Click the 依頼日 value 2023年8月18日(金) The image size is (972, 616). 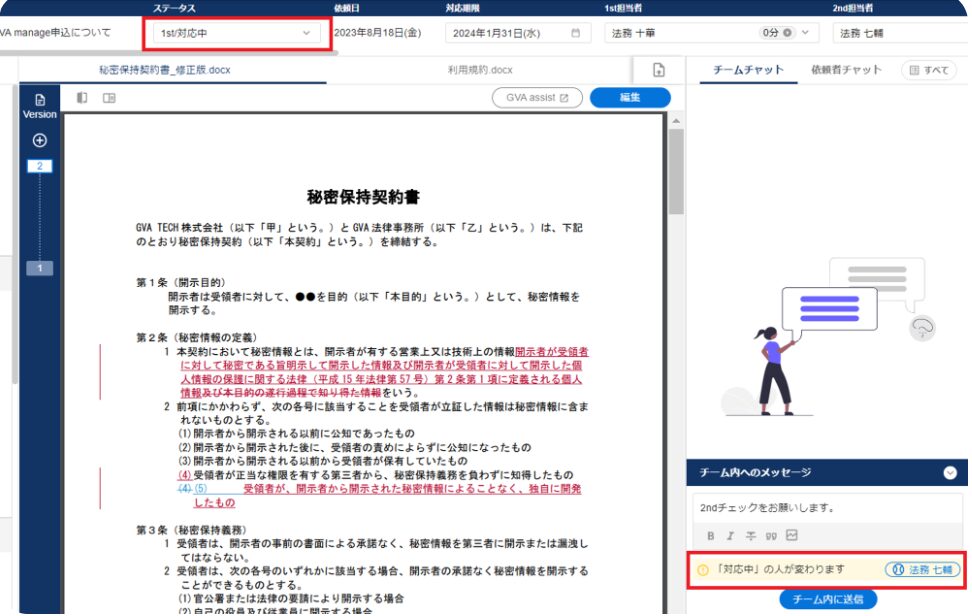tap(378, 33)
